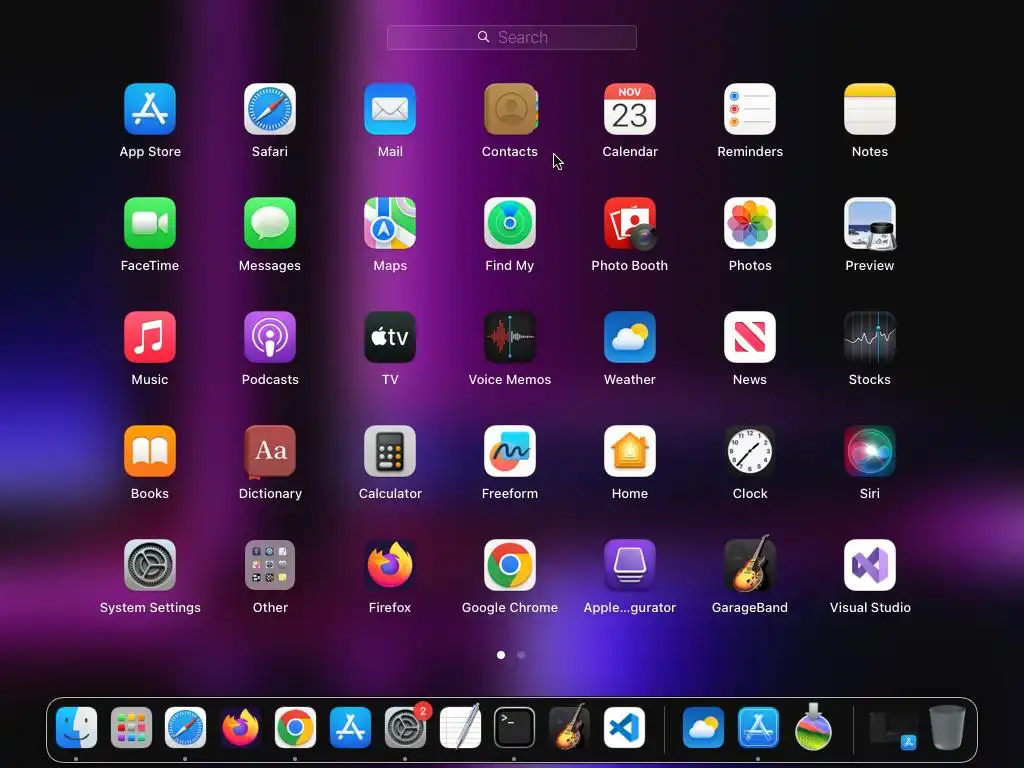Launch the Calculator app
This screenshot has height=768, width=1024.
click(390, 451)
